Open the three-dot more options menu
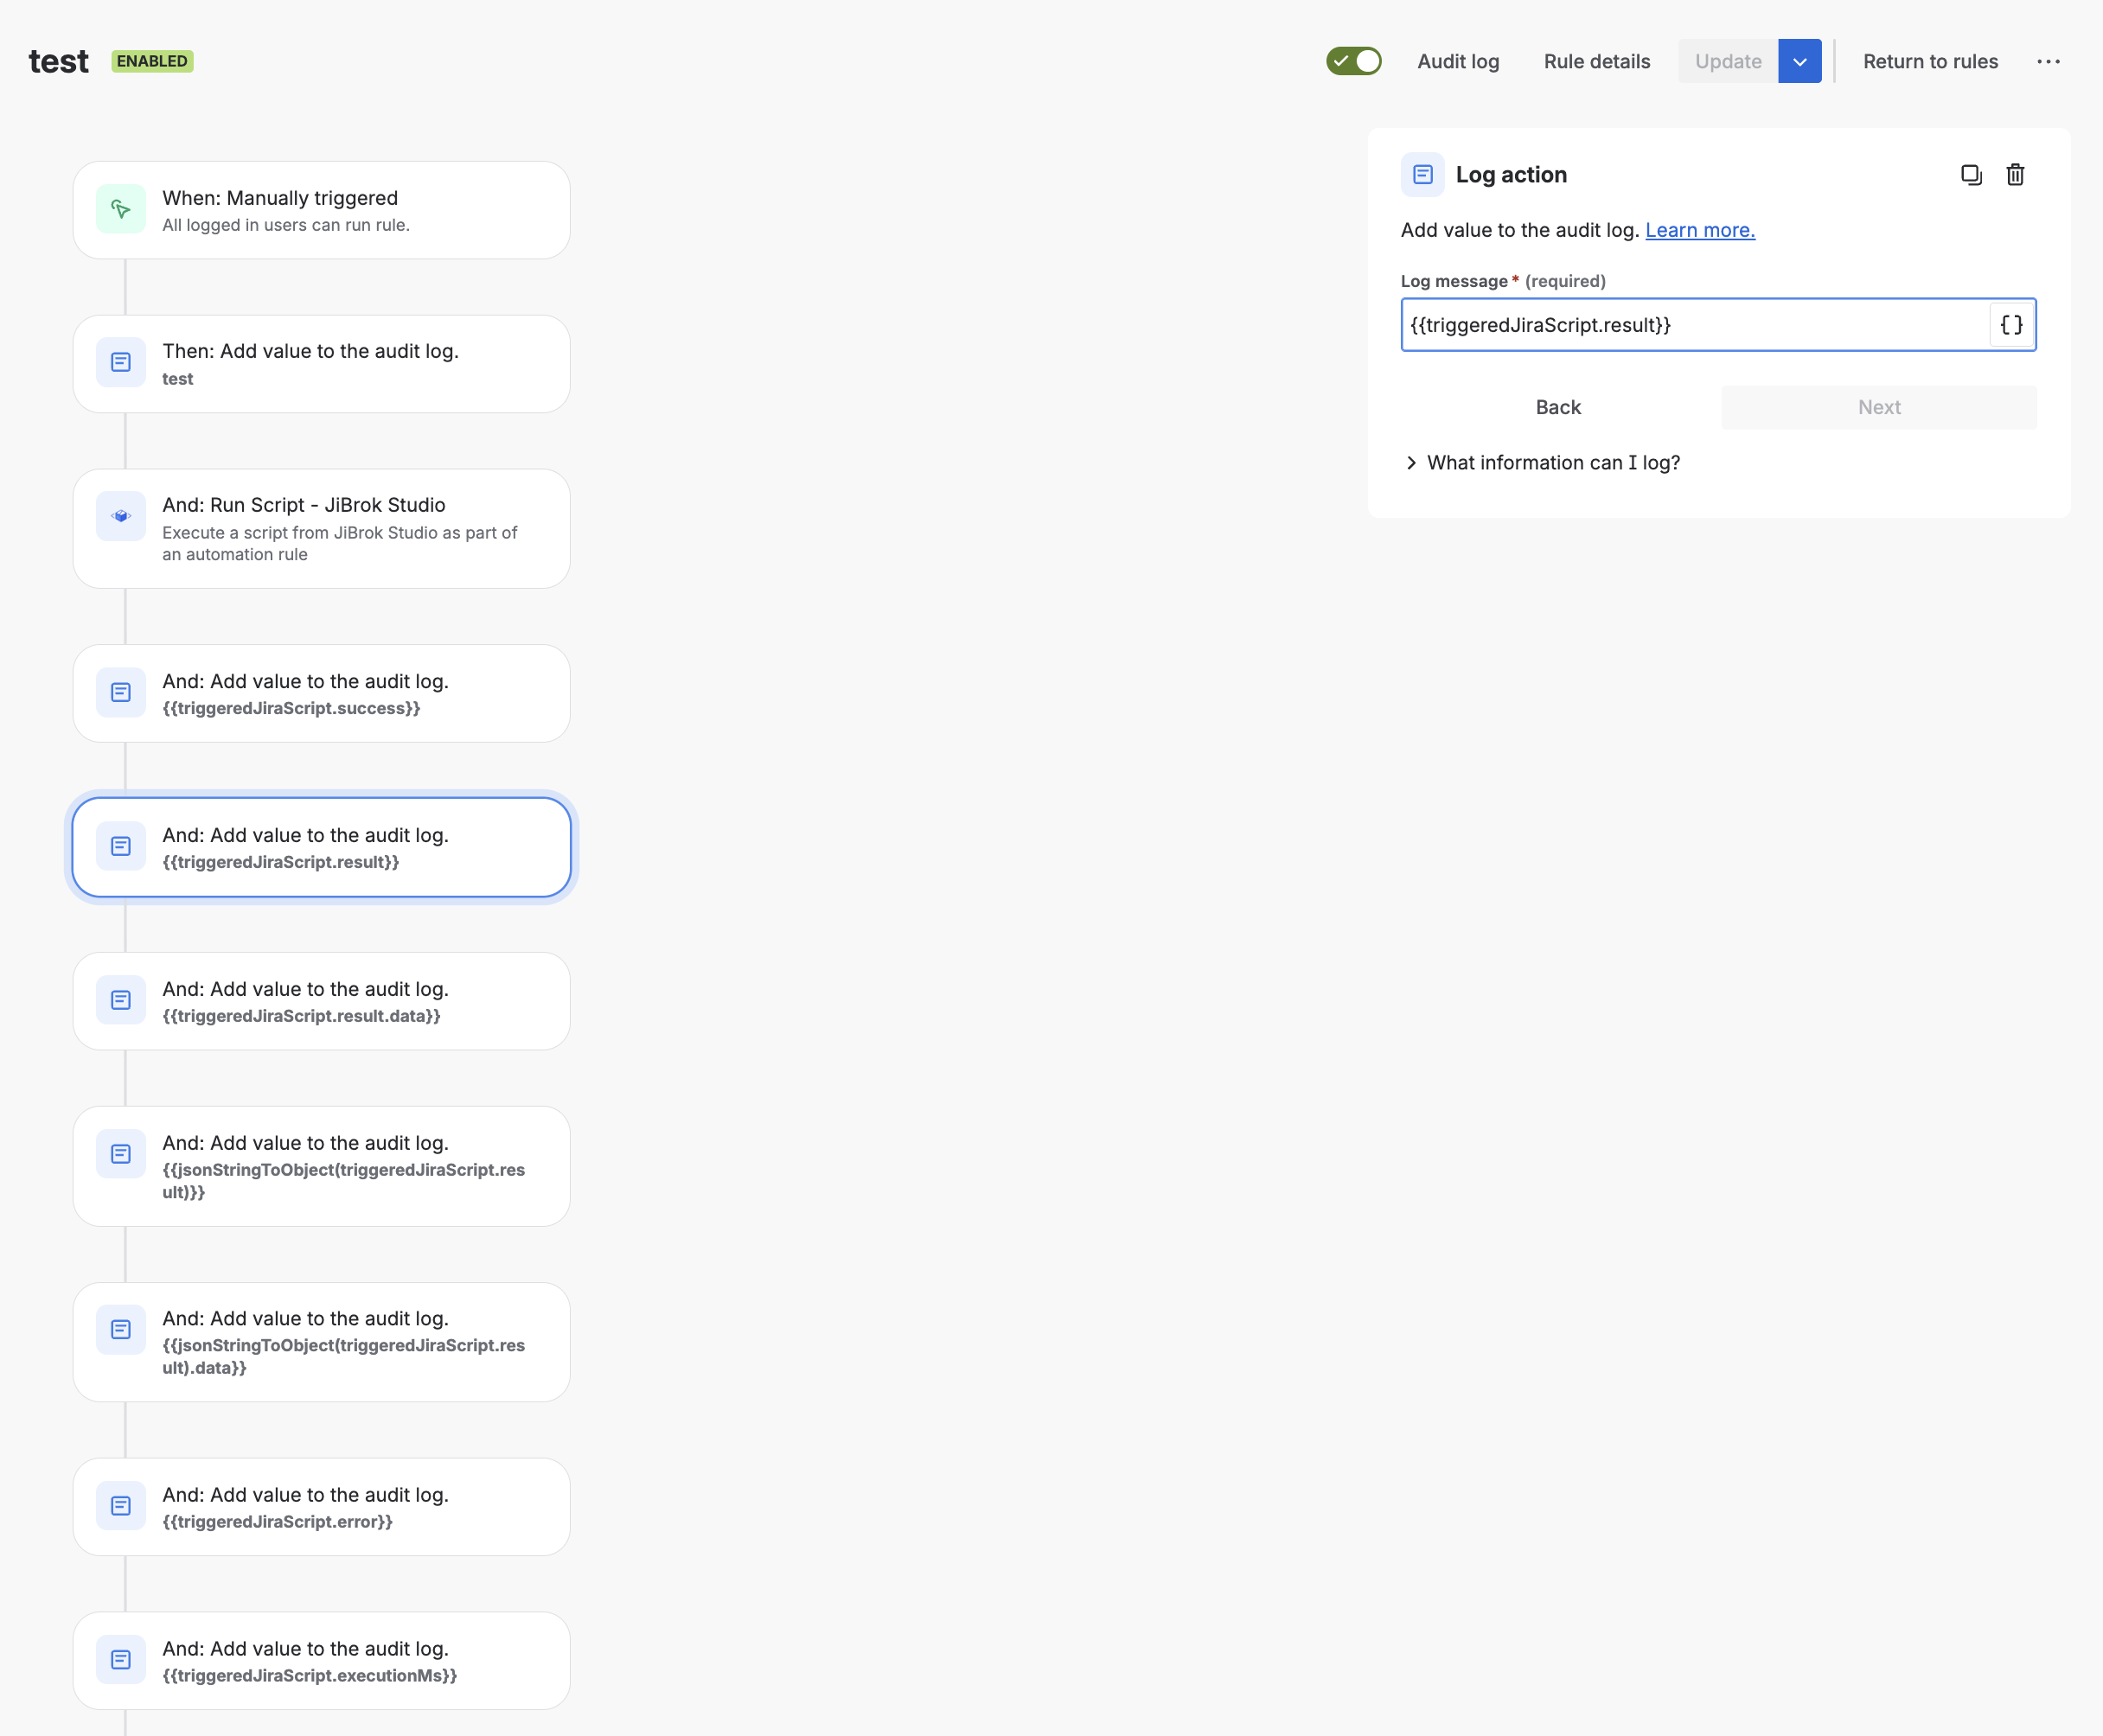The width and height of the screenshot is (2103, 1736). click(x=2048, y=61)
